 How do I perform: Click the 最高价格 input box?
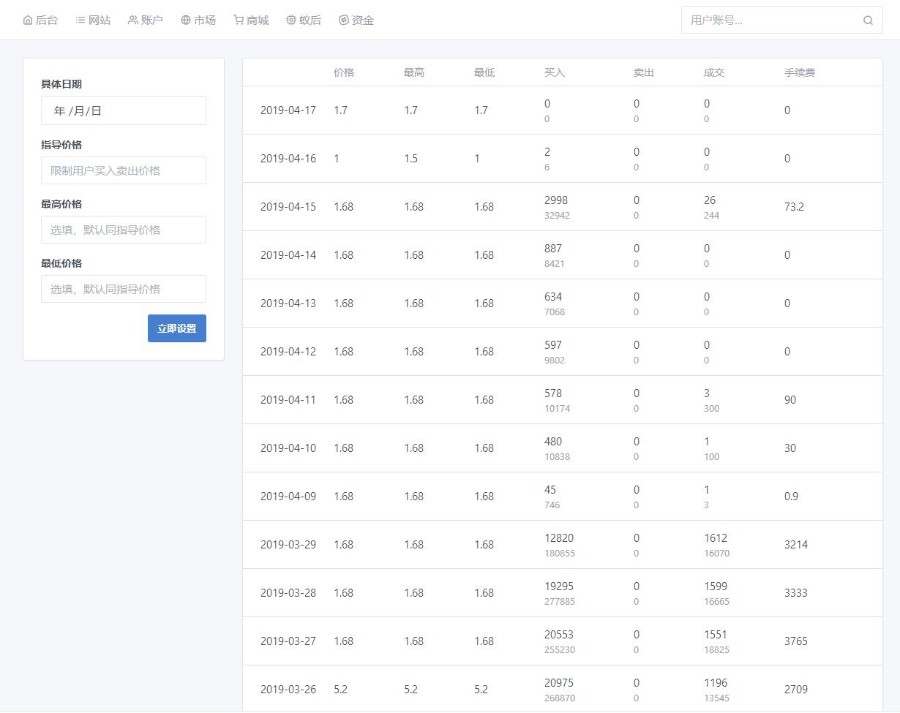(x=123, y=230)
